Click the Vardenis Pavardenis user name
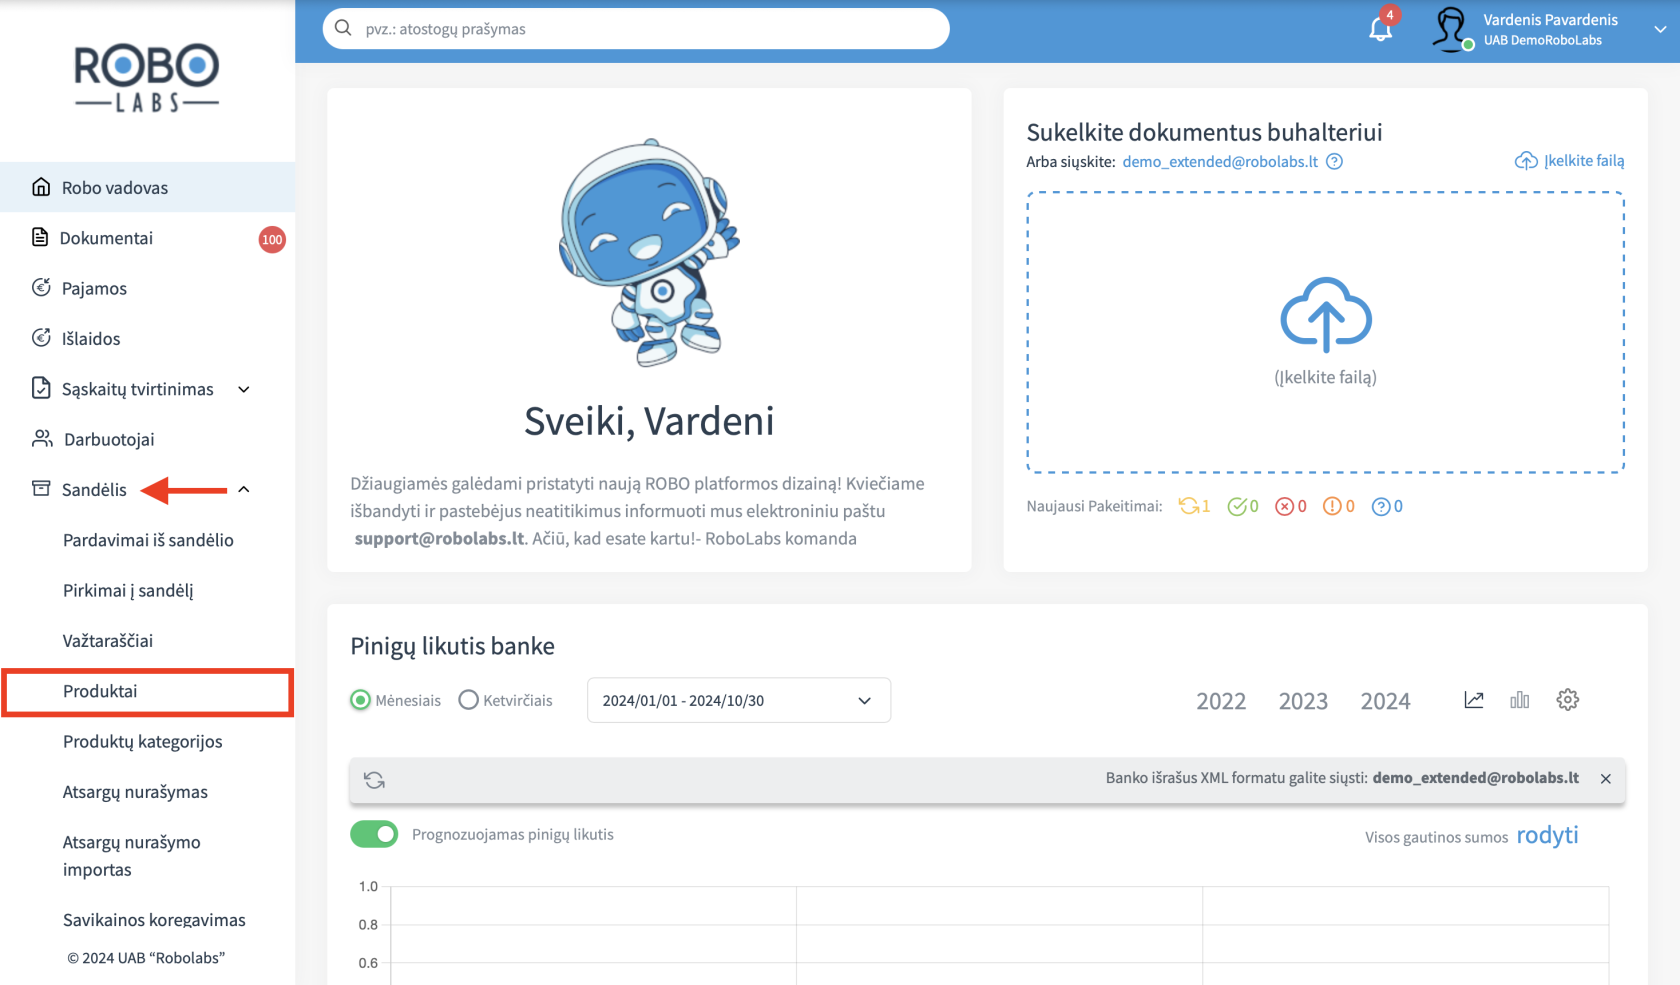Viewport: 1680px width, 985px height. (x=1550, y=20)
